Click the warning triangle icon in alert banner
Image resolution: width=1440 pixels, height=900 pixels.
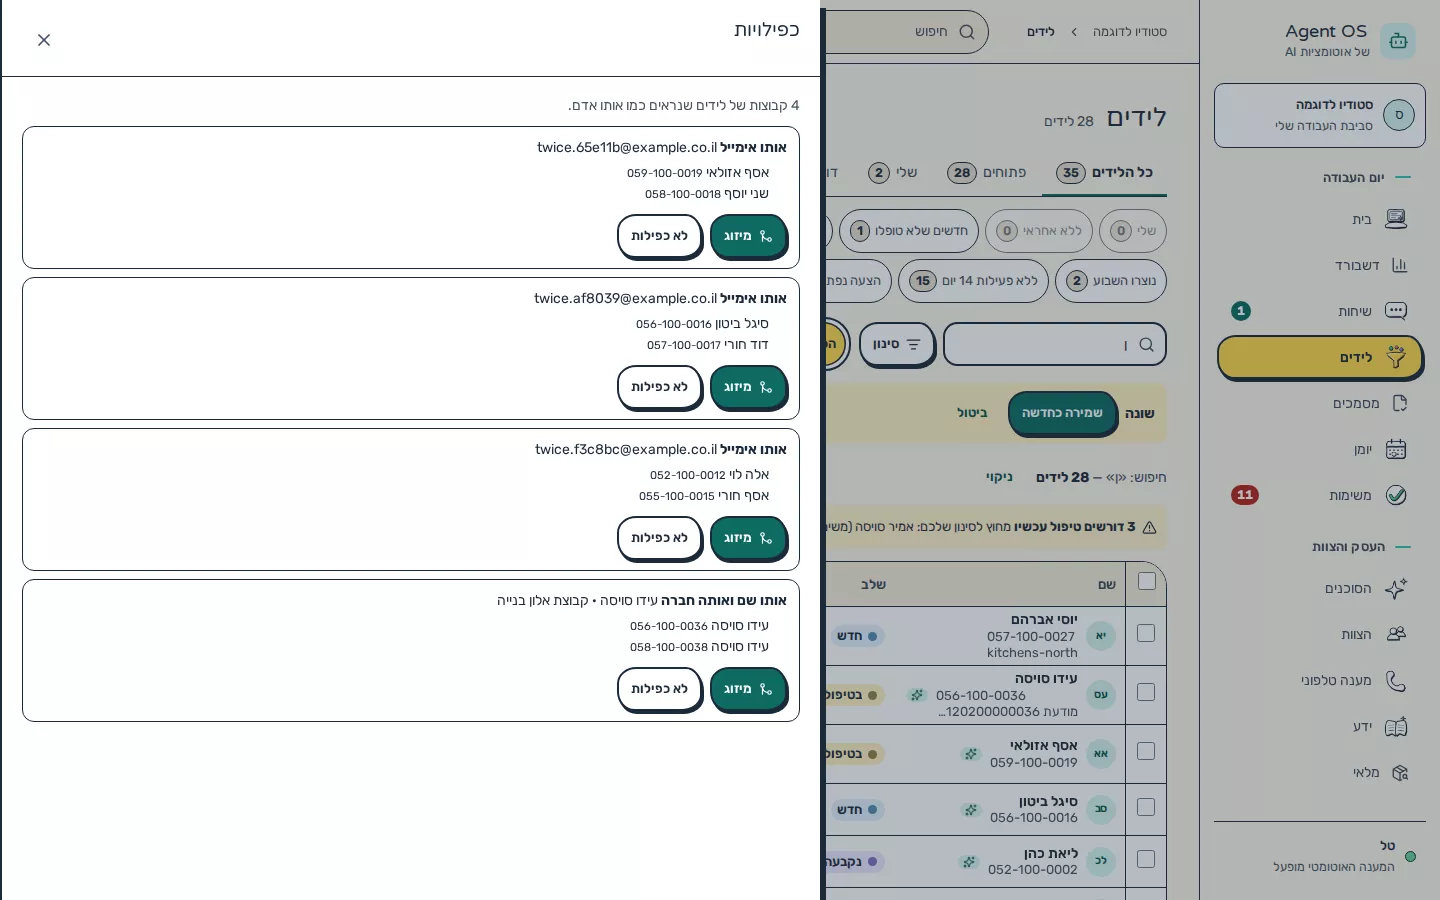point(1149,527)
